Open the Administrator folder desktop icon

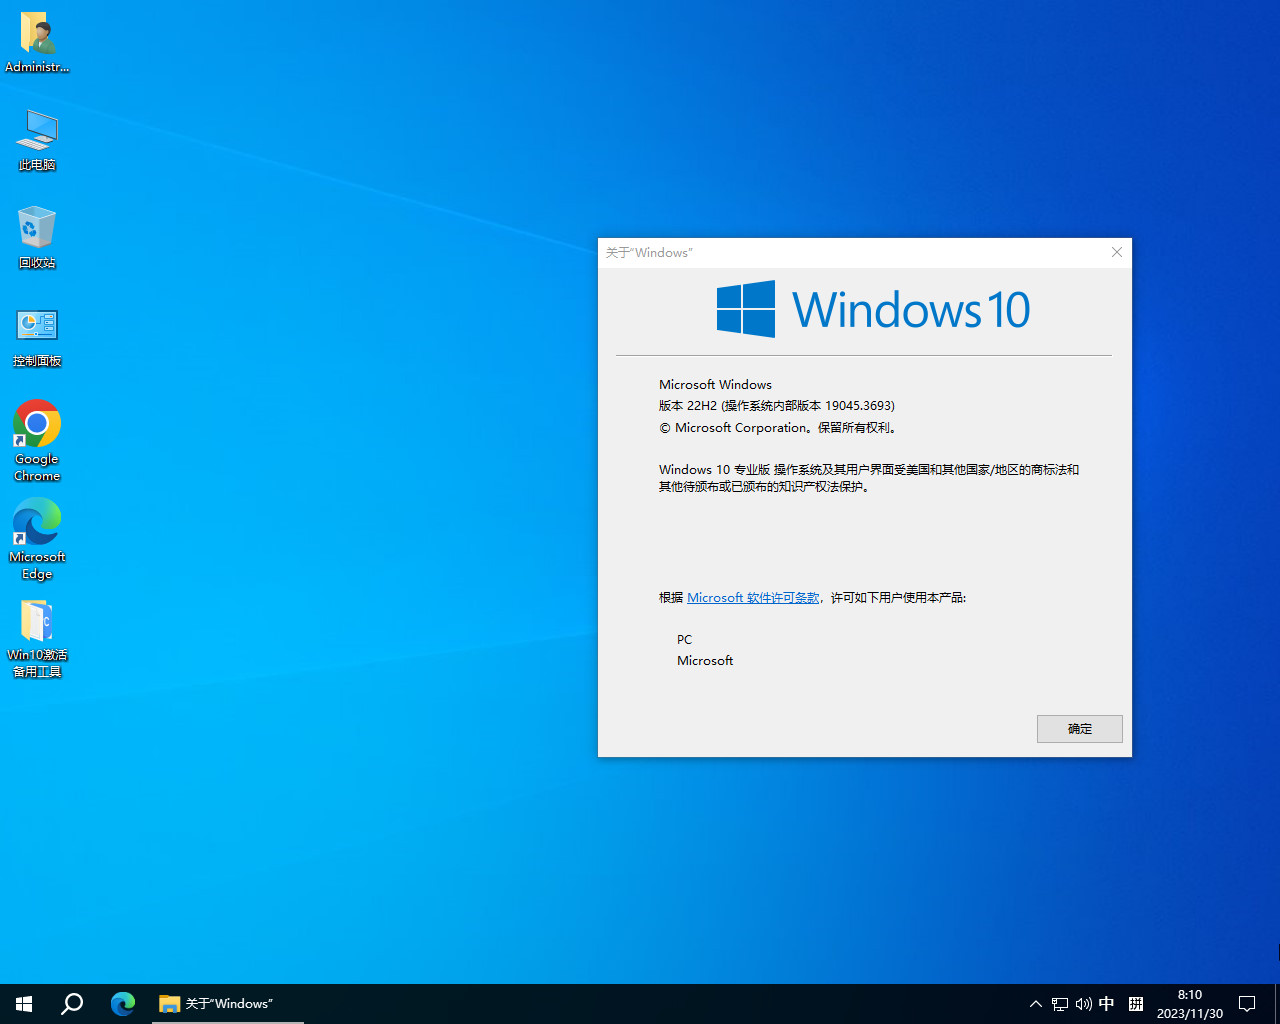click(x=37, y=43)
